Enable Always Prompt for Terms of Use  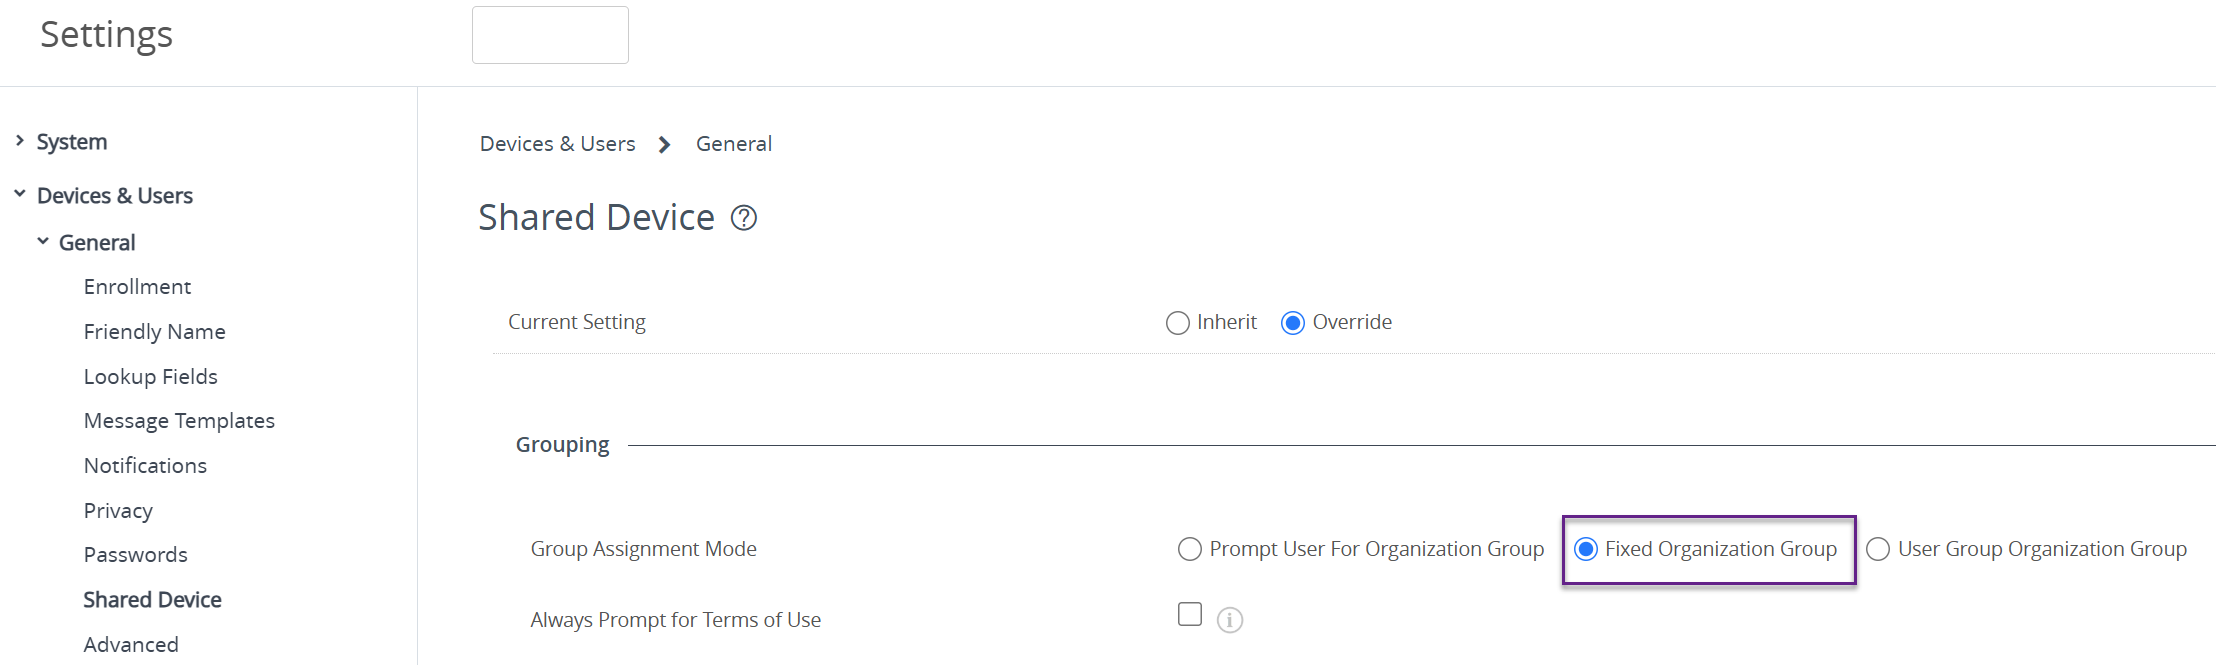(x=1190, y=614)
